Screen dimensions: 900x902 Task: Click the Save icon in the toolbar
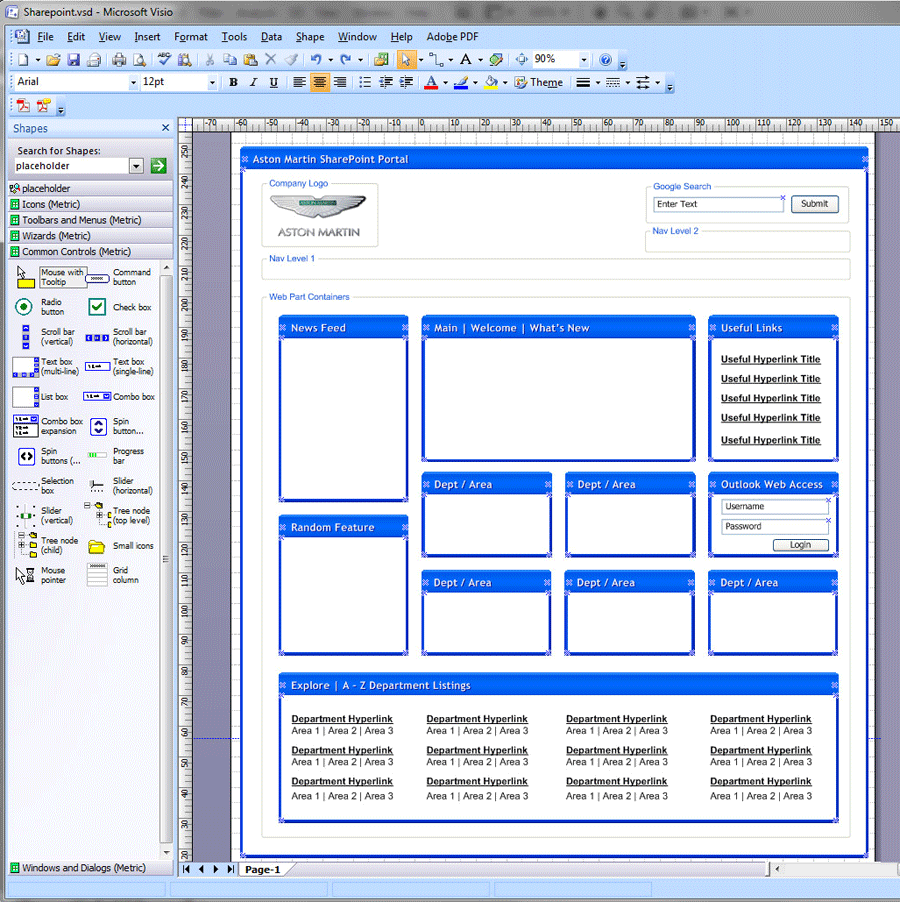point(73,60)
